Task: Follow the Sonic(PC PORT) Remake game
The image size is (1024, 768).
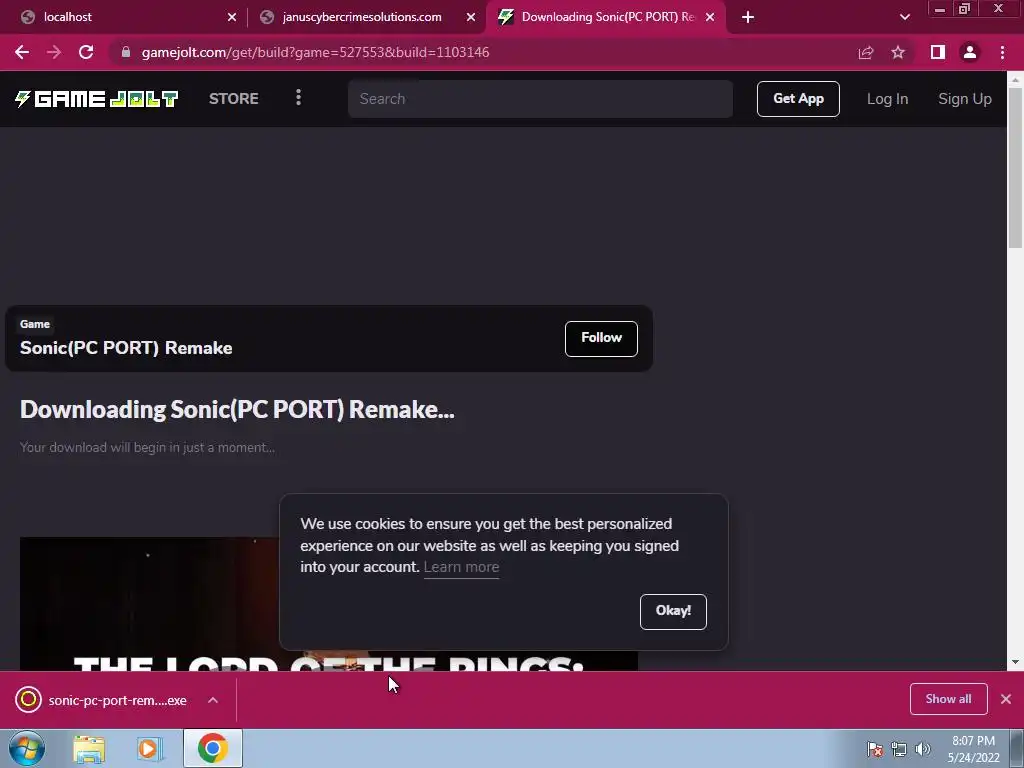Action: click(x=601, y=338)
